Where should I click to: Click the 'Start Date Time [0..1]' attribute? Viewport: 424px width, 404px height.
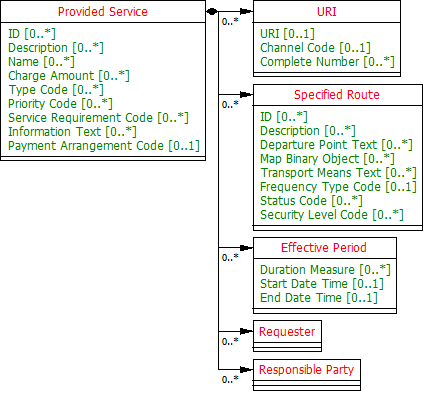tap(322, 284)
